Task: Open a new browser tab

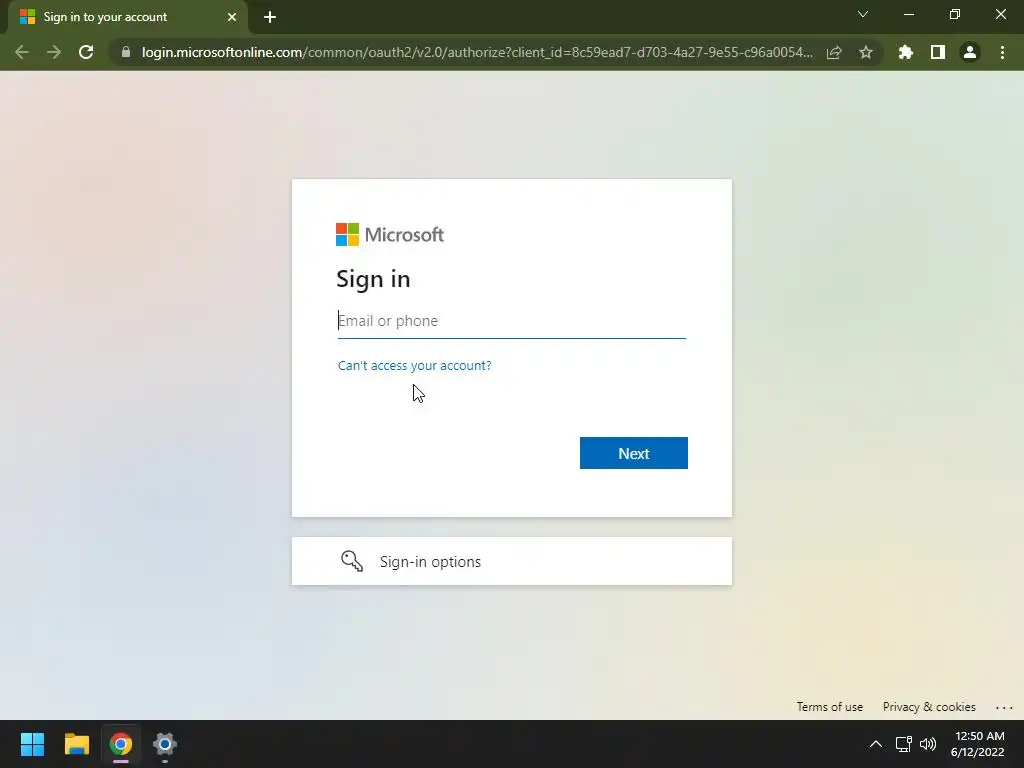Action: pos(270,17)
